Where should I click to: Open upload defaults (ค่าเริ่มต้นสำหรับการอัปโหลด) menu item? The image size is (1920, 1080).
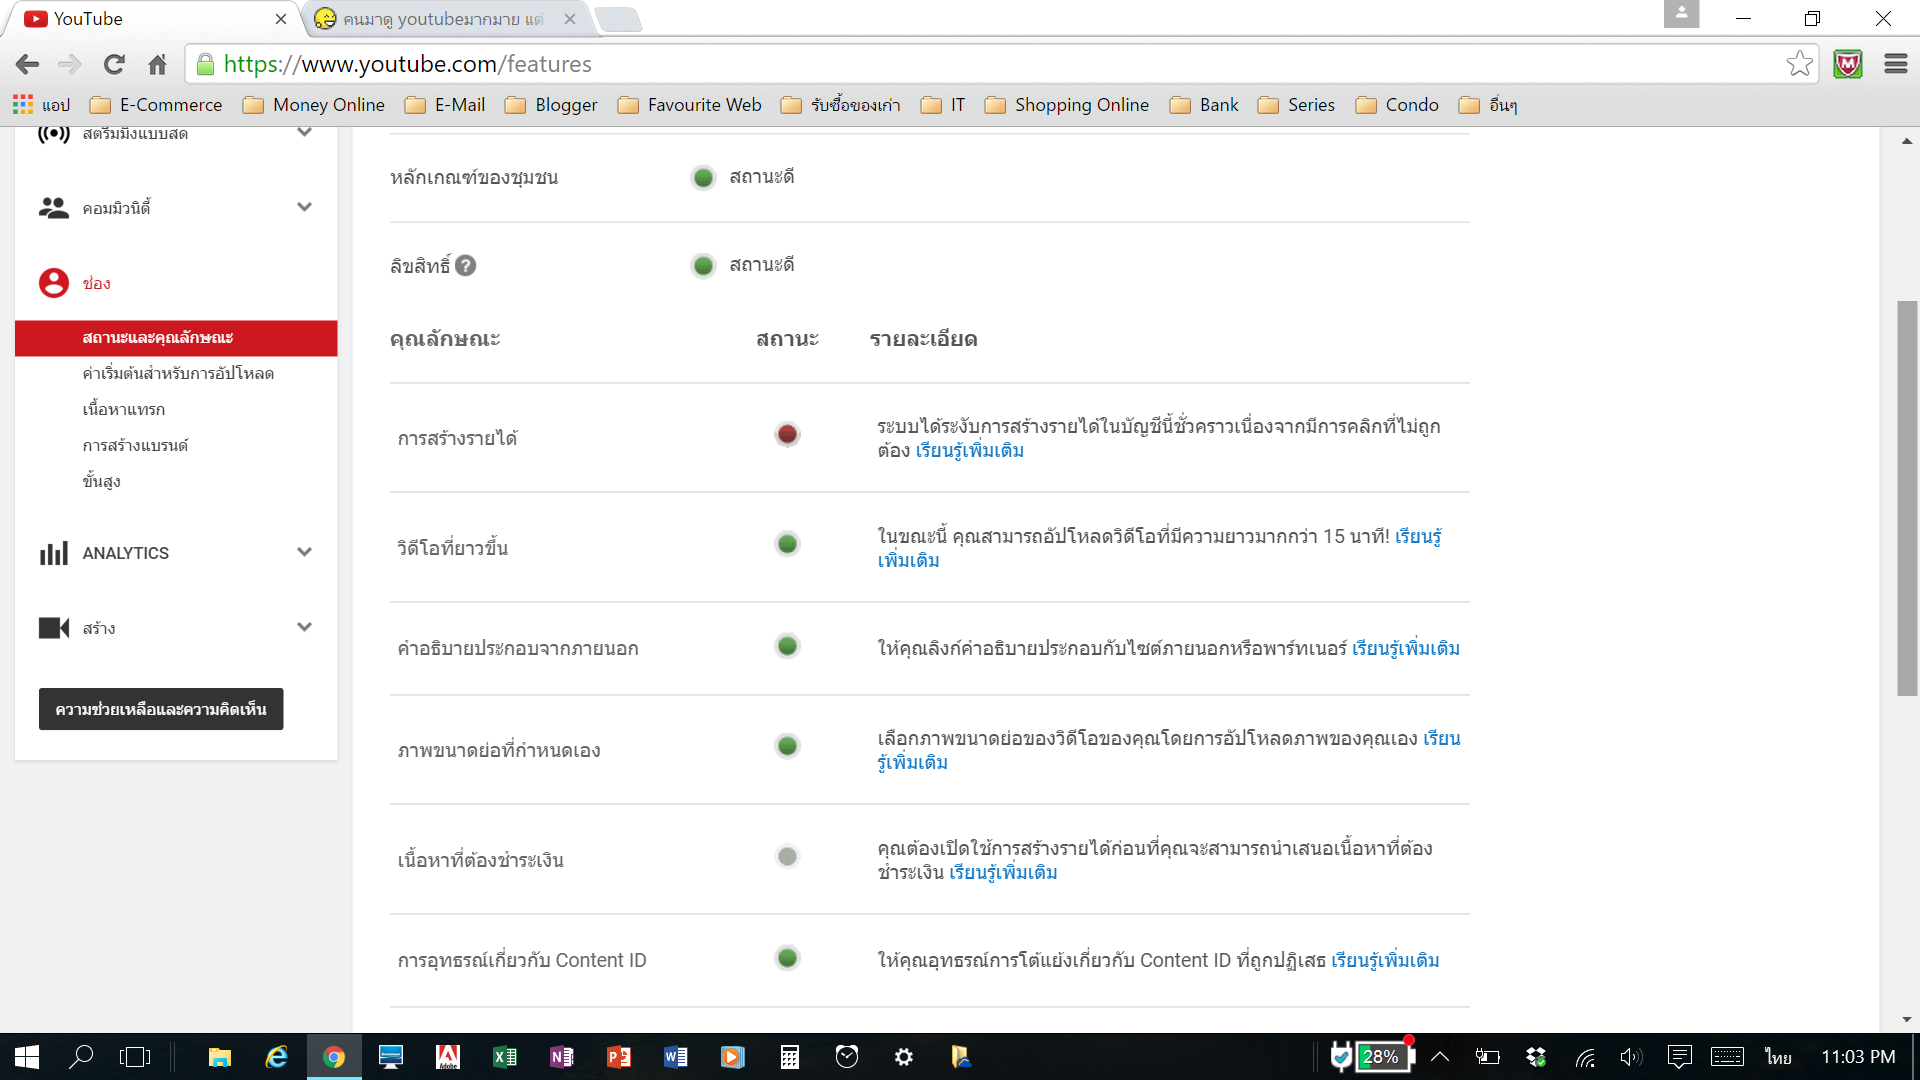click(x=178, y=373)
